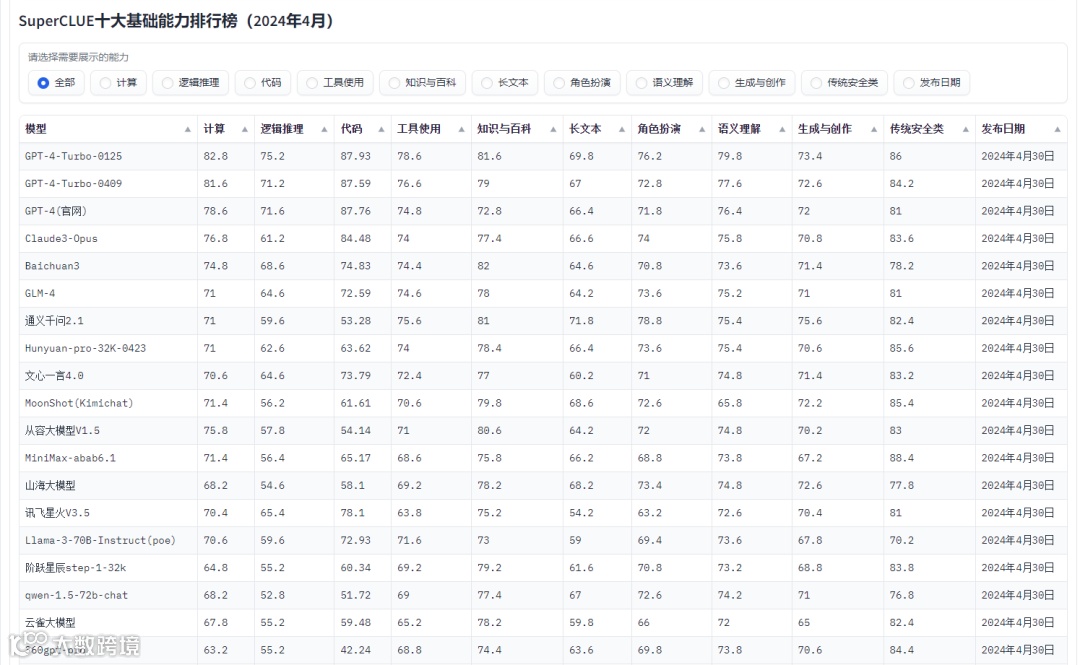The width and height of the screenshot is (1080, 665).
Task: Sort table by 模型 column arrow
Action: point(187,130)
